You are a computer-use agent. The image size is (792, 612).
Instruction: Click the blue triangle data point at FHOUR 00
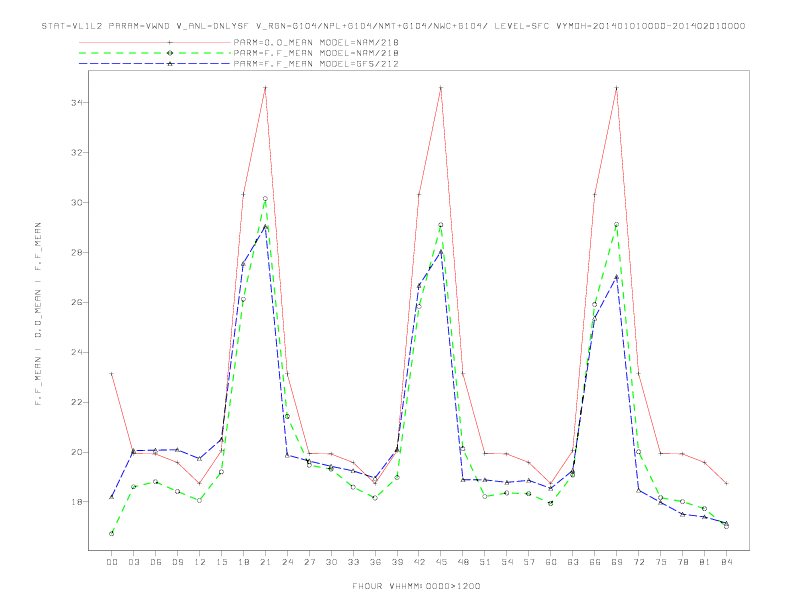point(112,497)
